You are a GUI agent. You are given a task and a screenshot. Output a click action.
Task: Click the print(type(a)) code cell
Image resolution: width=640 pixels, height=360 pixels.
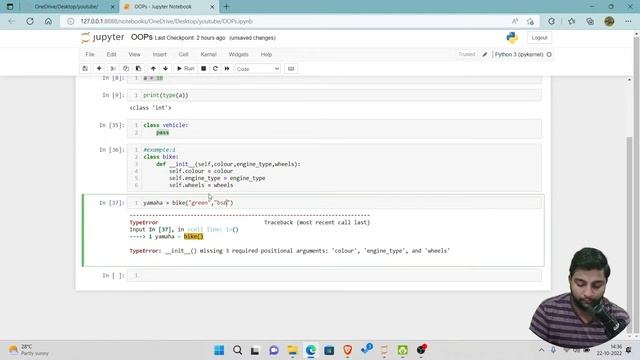coord(334,95)
